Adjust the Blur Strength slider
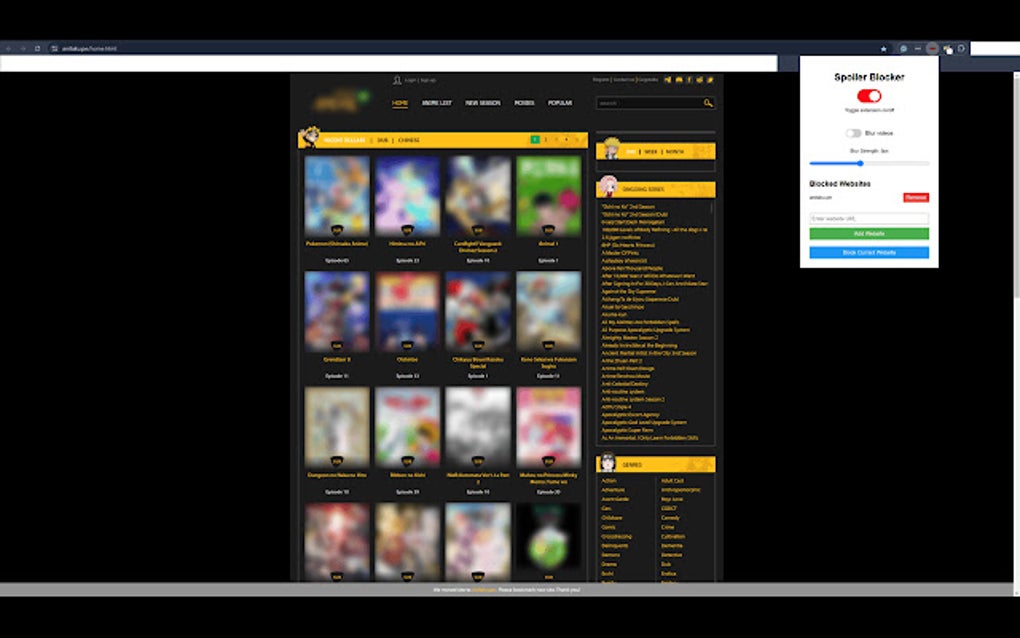This screenshot has width=1020, height=638. 861,163
